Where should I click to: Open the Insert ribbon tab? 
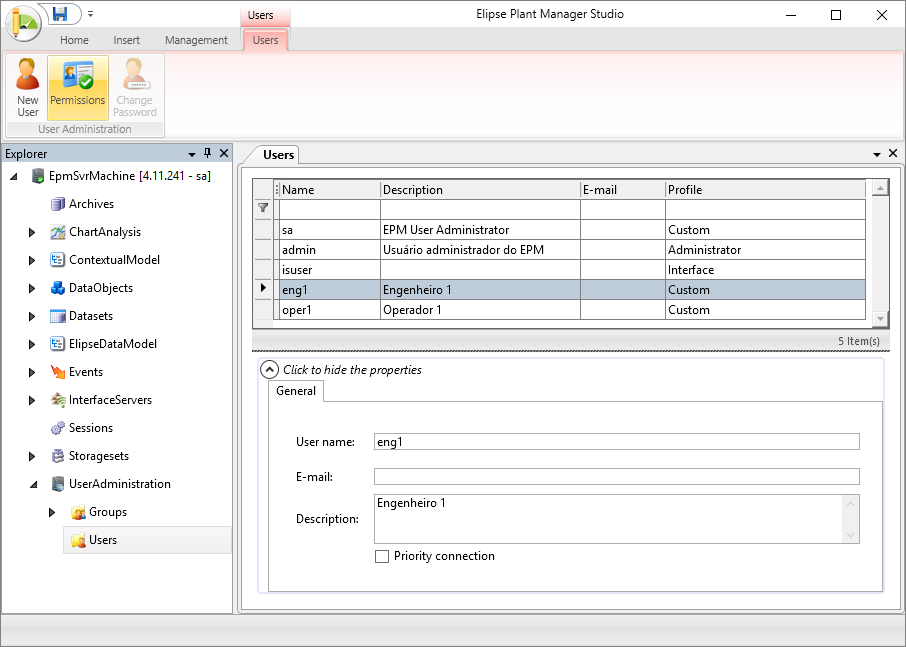coord(126,40)
